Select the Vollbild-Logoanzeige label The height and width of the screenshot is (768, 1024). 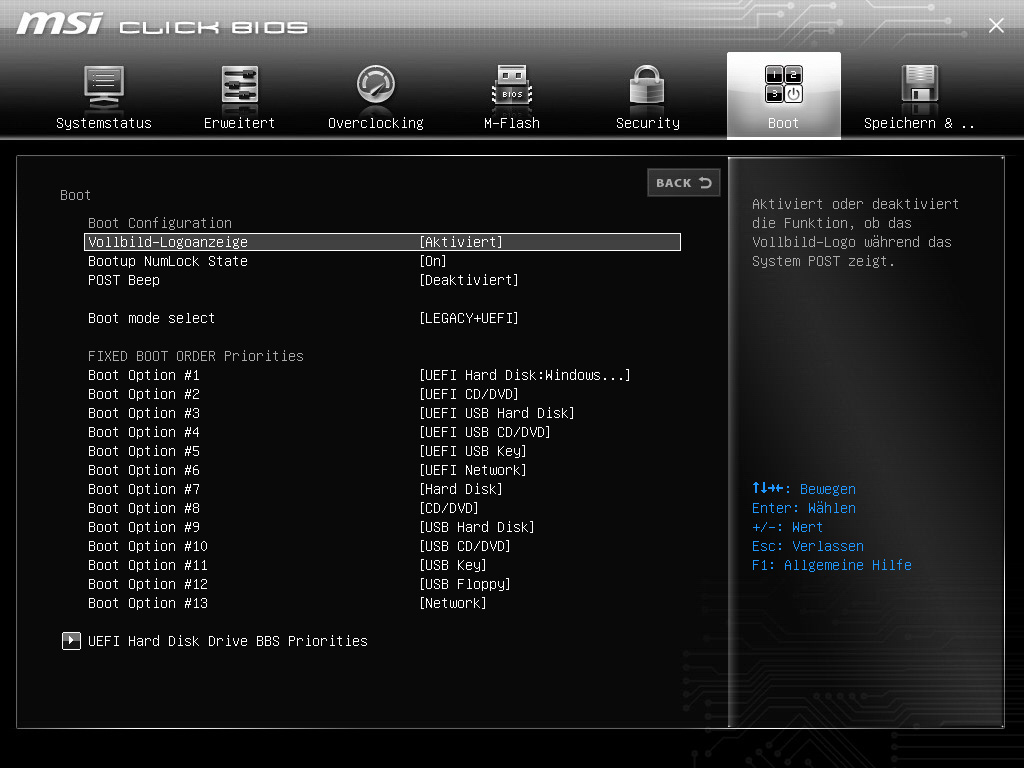168,242
